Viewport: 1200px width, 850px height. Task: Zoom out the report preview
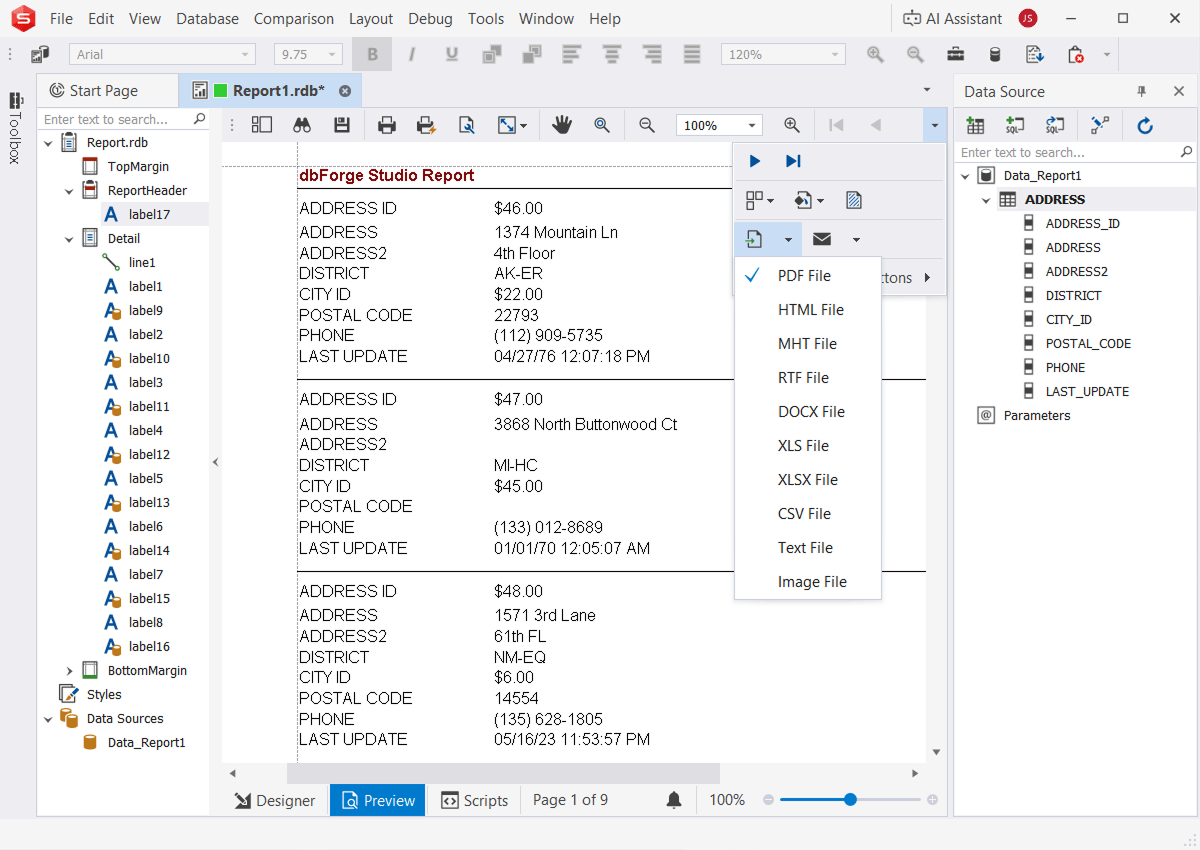coord(647,125)
